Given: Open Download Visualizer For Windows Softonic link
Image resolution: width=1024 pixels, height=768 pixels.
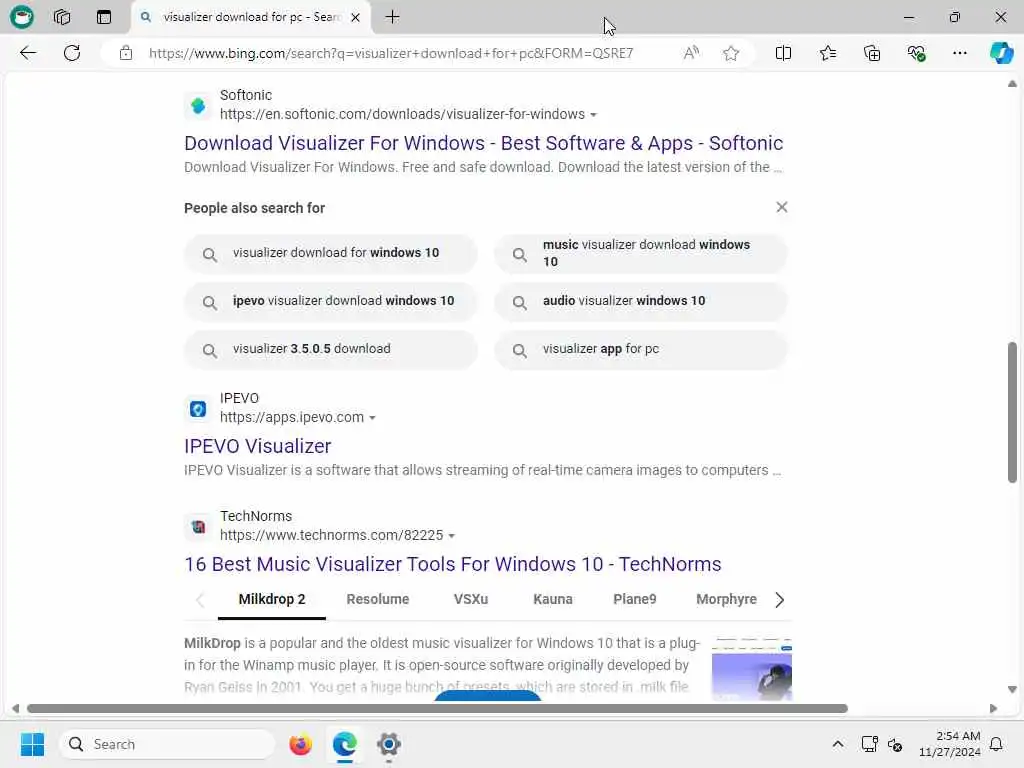Looking at the screenshot, I should [x=483, y=143].
